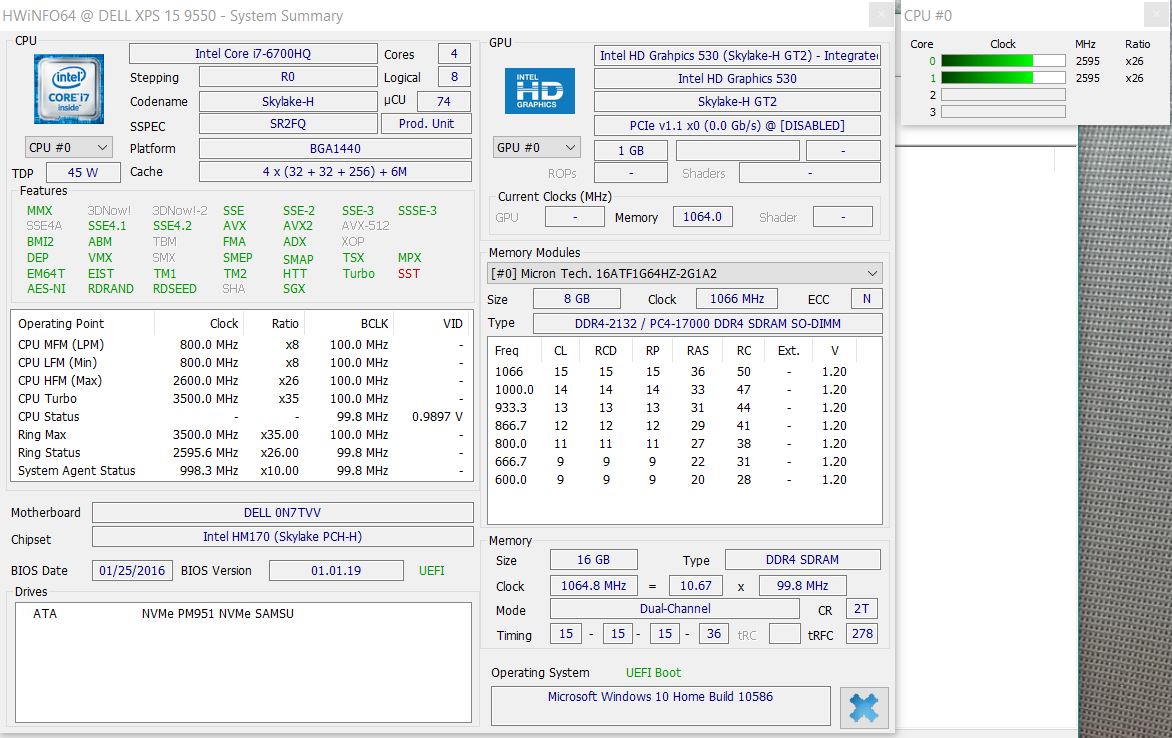The image size is (1172, 738).
Task: Click the DDR4-2132 / PC4-17000 type field
Action: coord(708,323)
